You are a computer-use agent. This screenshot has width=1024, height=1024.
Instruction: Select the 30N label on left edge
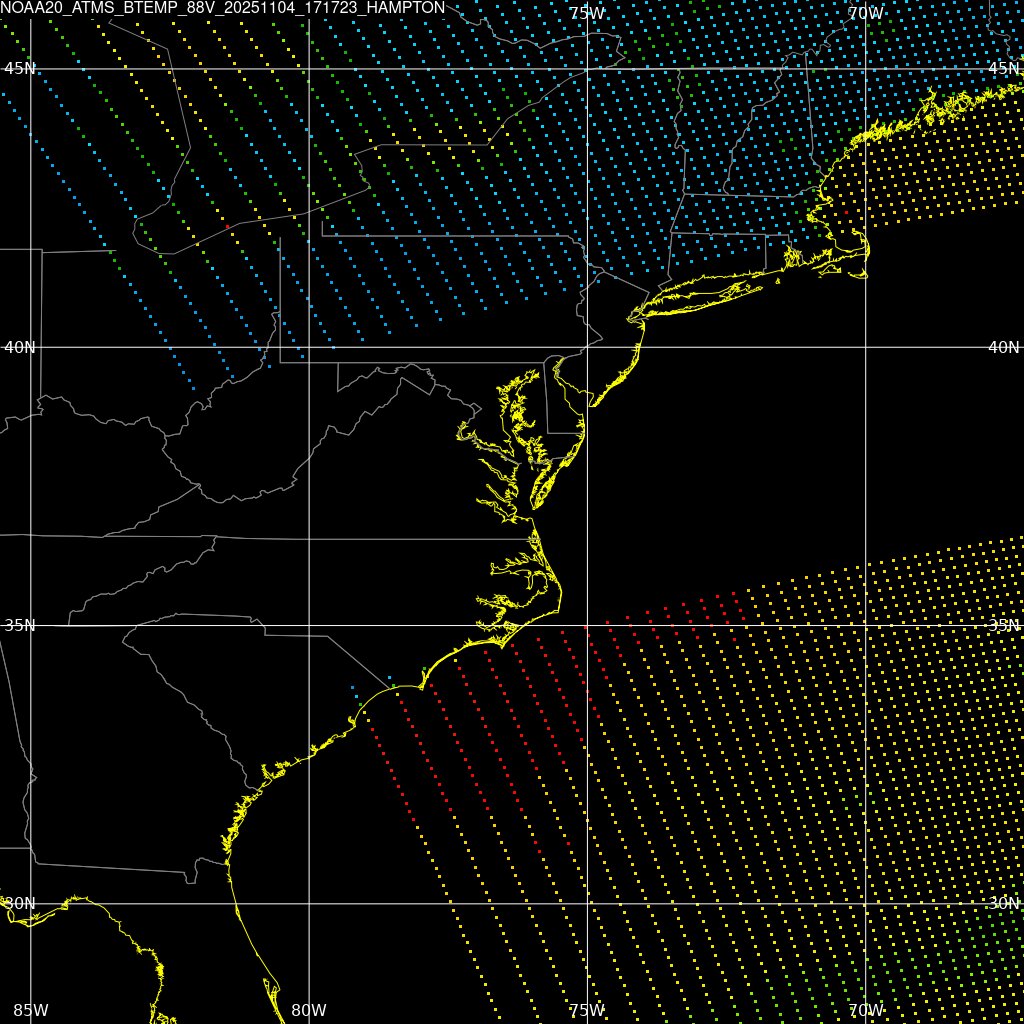coord(20,903)
